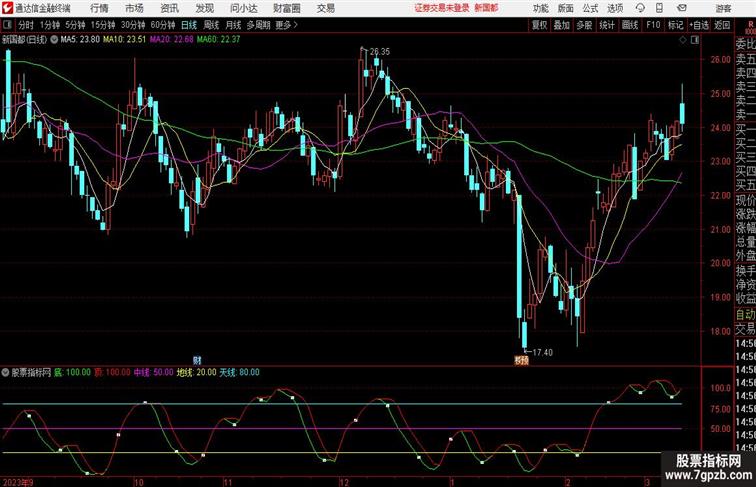Click the 复权 button
Image resolution: width=756 pixels, height=487 pixels.
click(539, 25)
